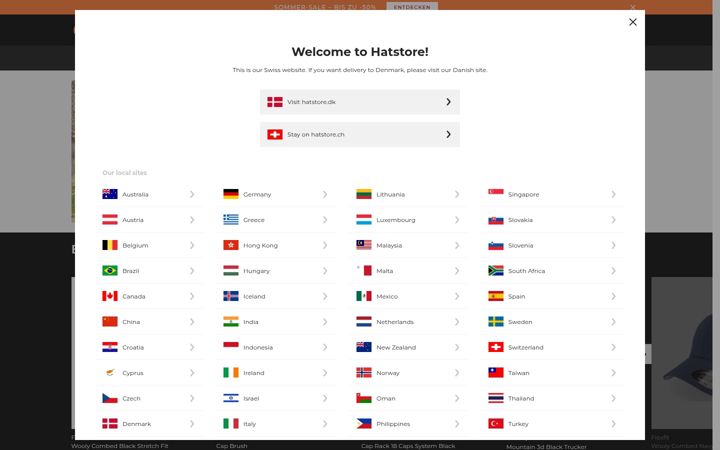Select the South Africa flag icon
Screen dimensions: 720x450
point(495,271)
